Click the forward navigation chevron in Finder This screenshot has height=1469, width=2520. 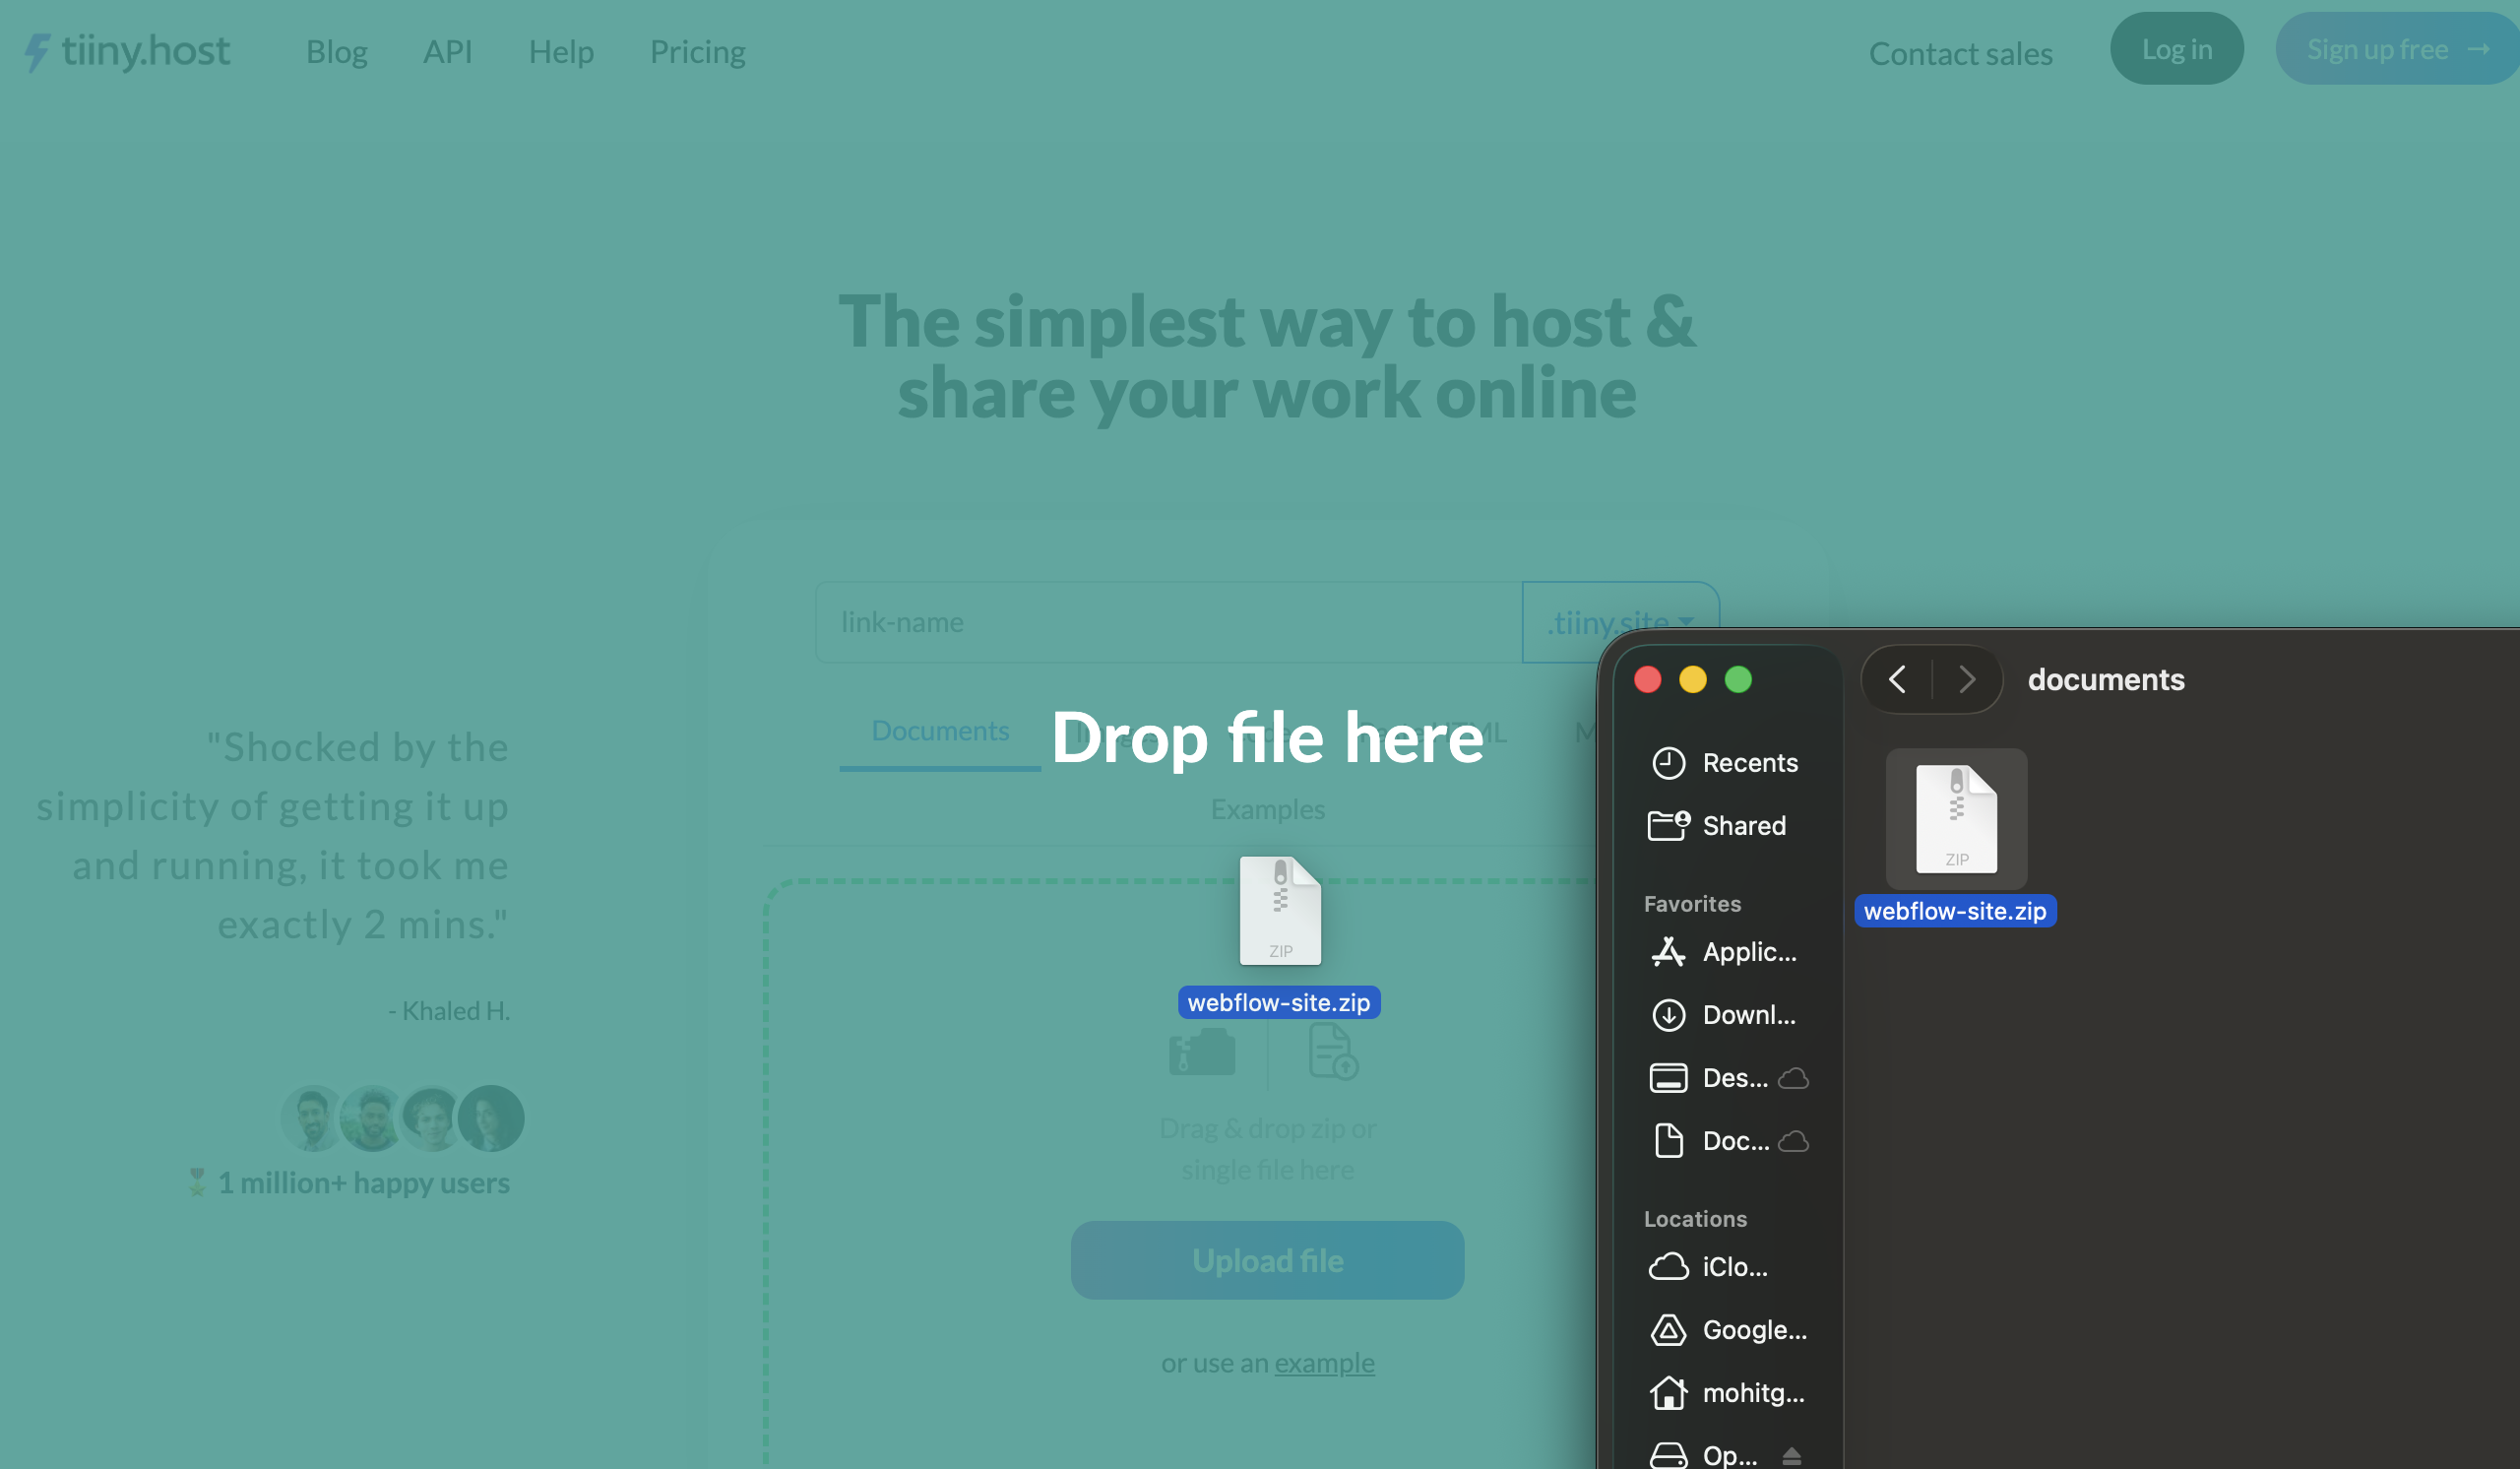[1967, 679]
